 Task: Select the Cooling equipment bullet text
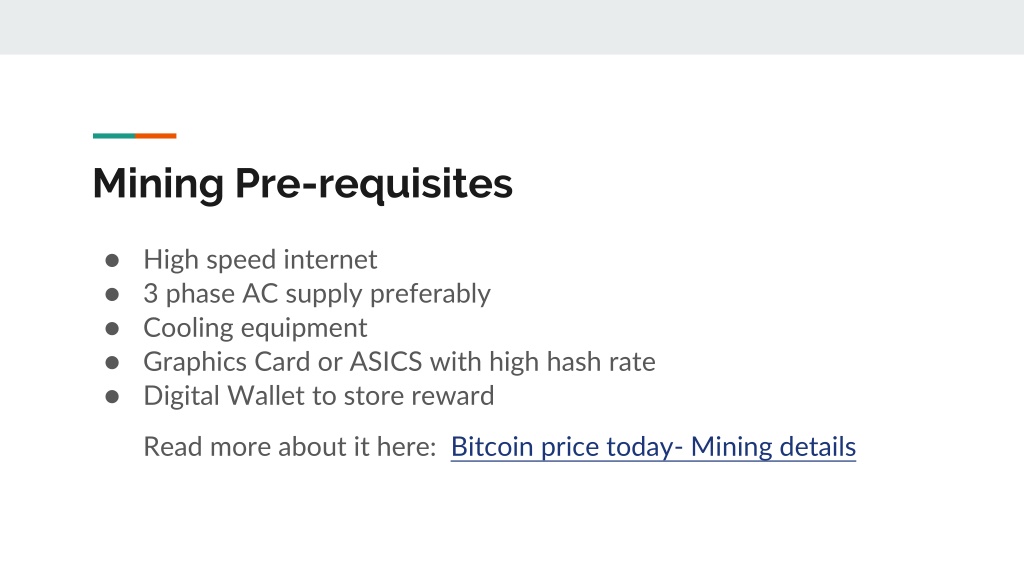pyautogui.click(x=255, y=328)
